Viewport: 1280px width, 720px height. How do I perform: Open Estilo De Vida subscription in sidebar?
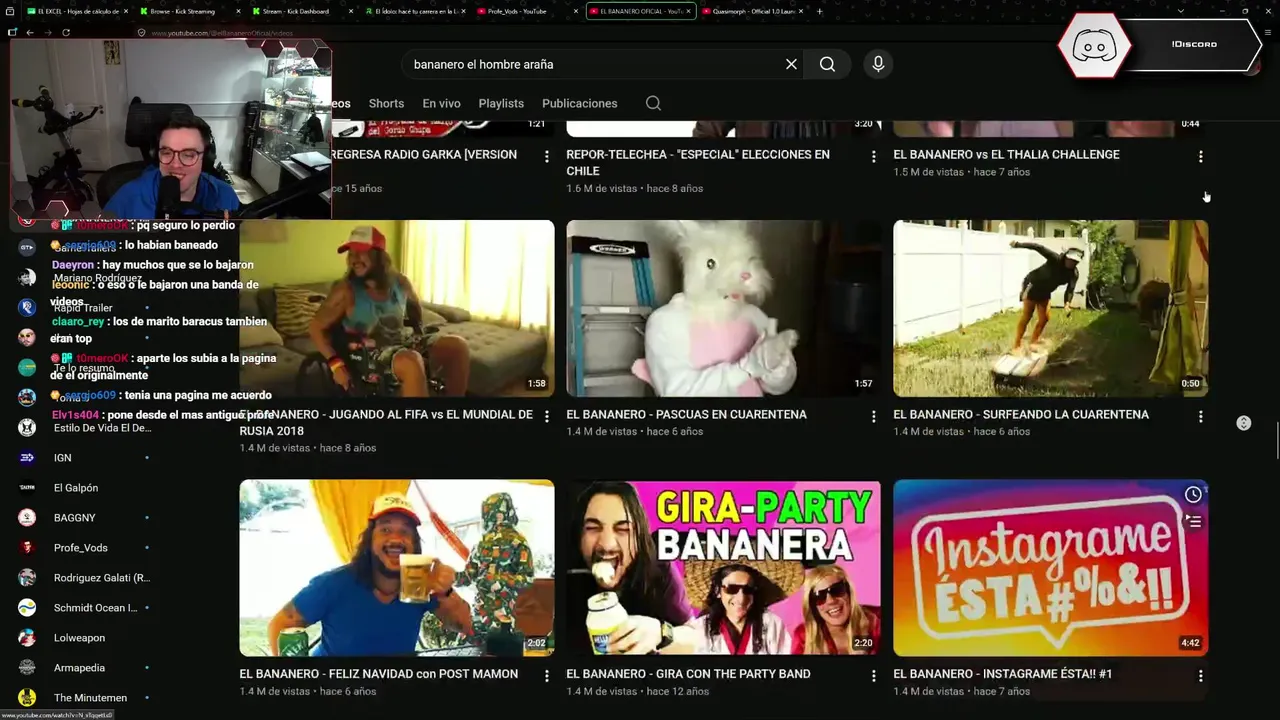click(x=102, y=427)
